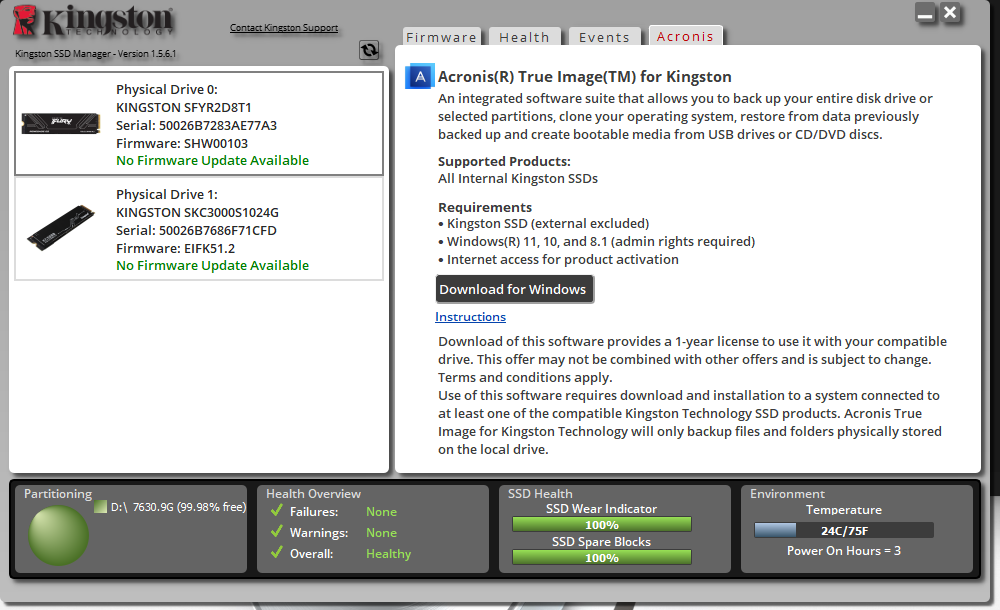Click Drive 1 No Firmware Update Available status
The height and width of the screenshot is (610, 1000).
pos(212,265)
